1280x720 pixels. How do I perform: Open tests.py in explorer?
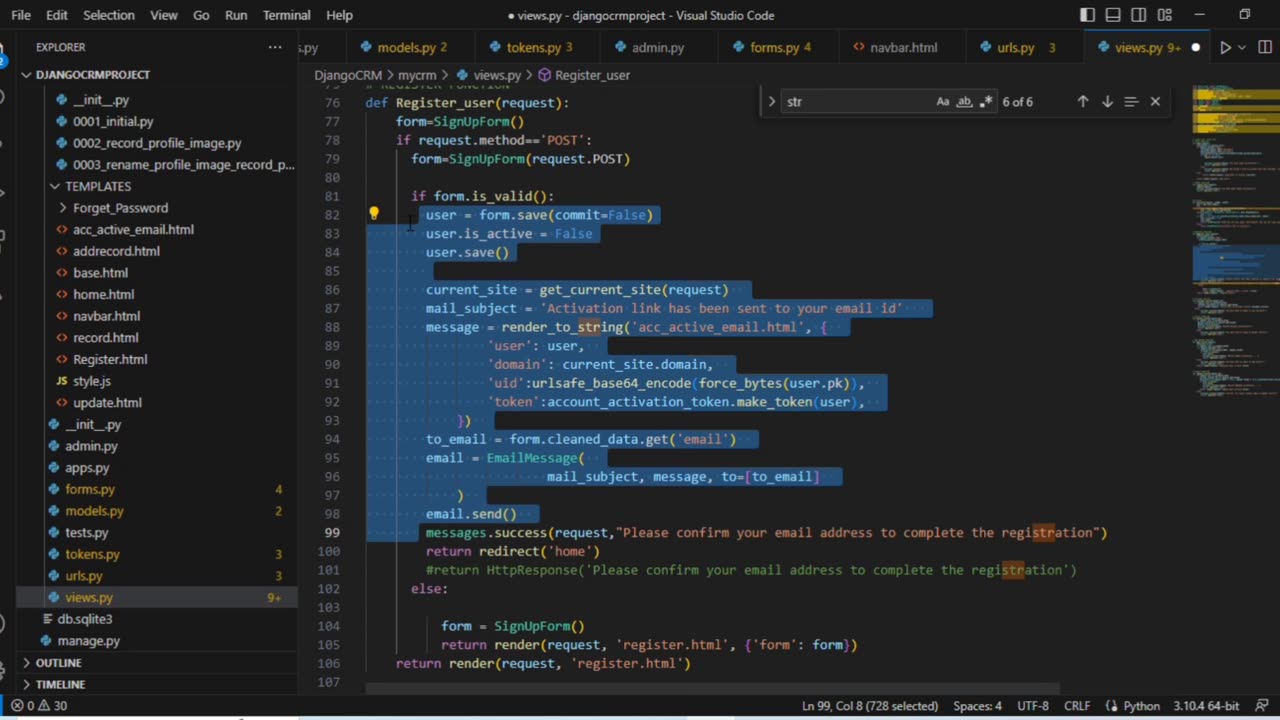point(86,532)
